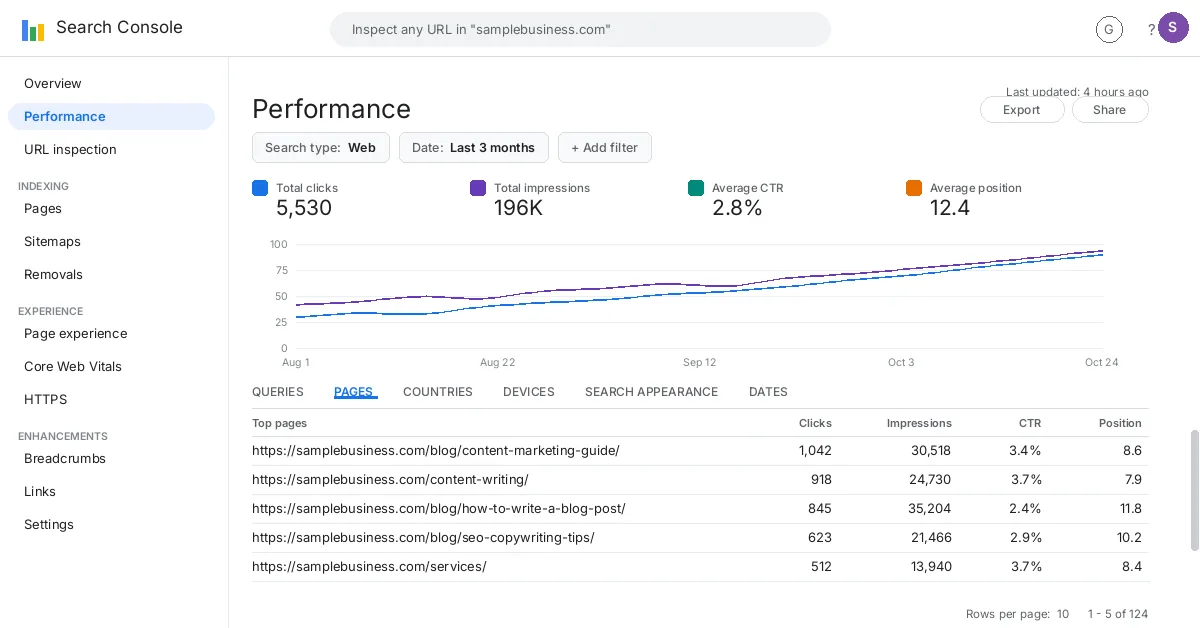Sort by the Clicks column header

[815, 423]
